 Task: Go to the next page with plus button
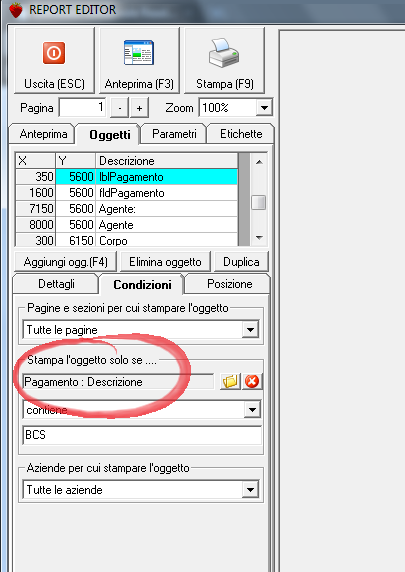[139, 108]
